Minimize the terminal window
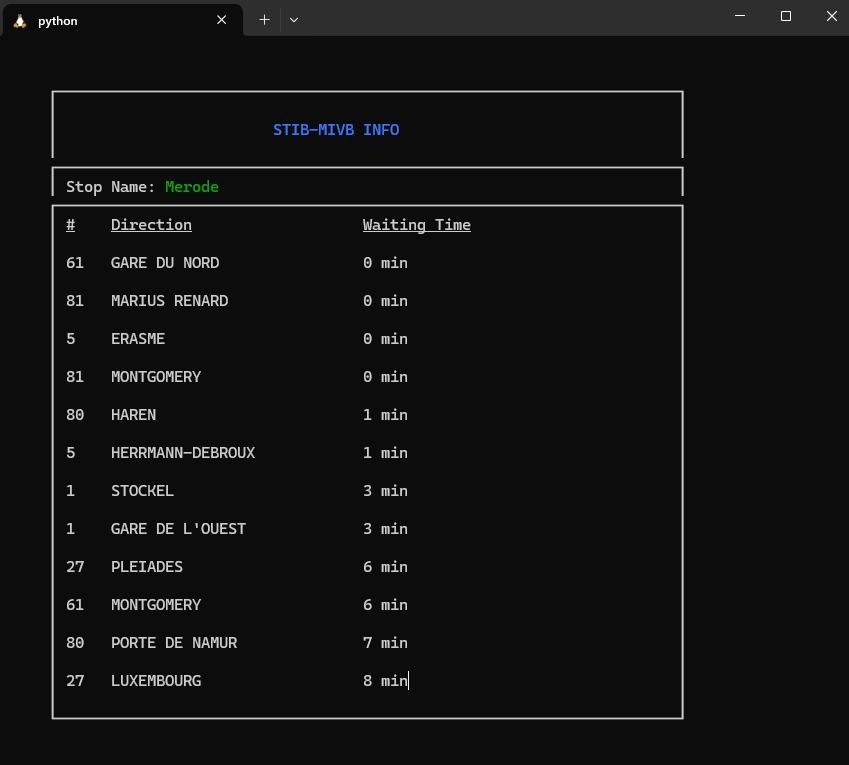The height and width of the screenshot is (765, 849). (x=740, y=16)
